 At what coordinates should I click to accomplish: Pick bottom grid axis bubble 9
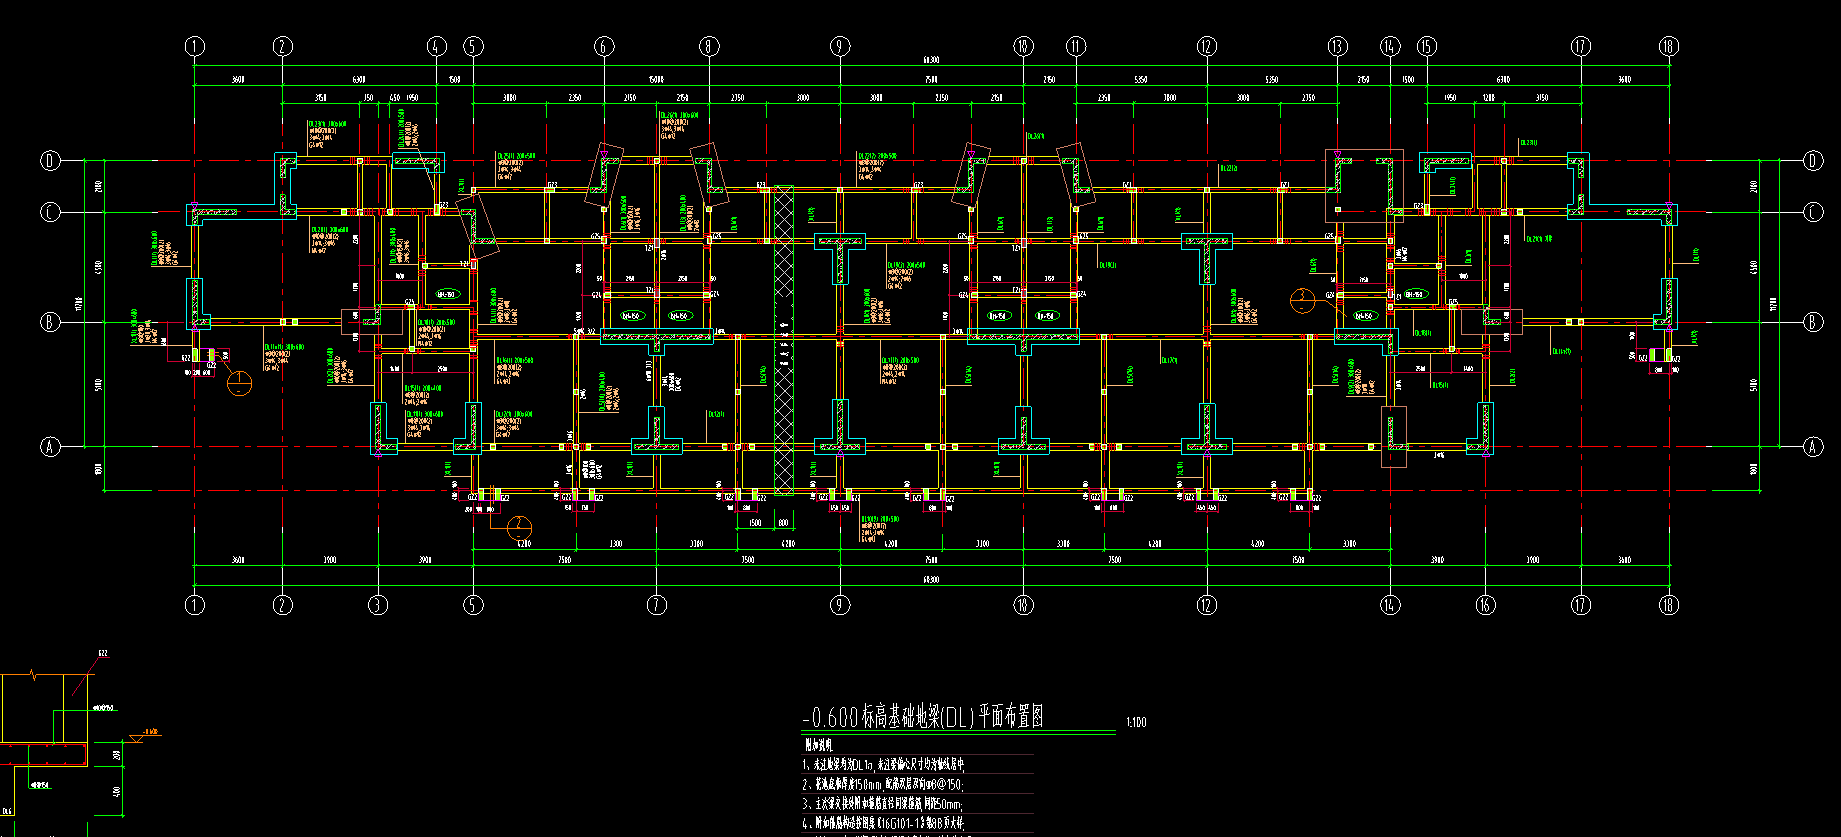[x=839, y=604]
